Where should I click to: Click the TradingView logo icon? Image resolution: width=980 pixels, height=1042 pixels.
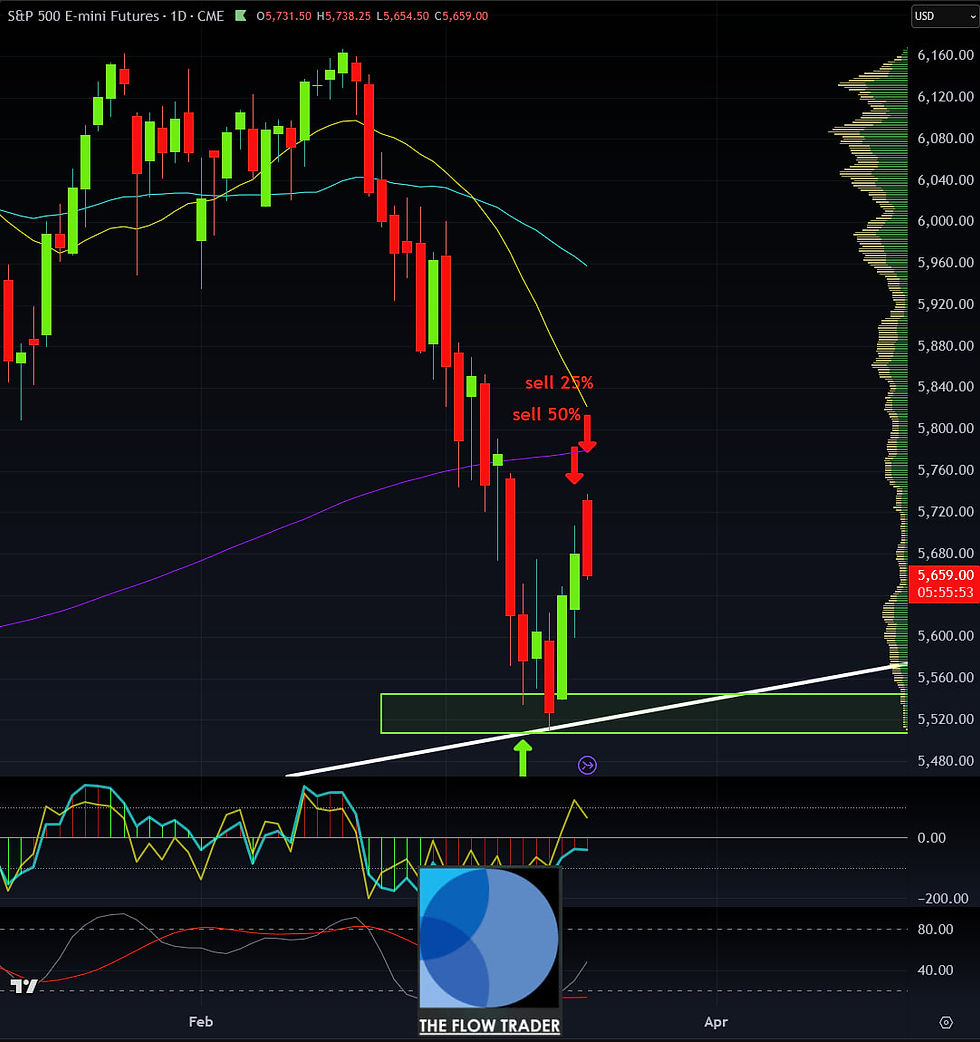point(24,986)
